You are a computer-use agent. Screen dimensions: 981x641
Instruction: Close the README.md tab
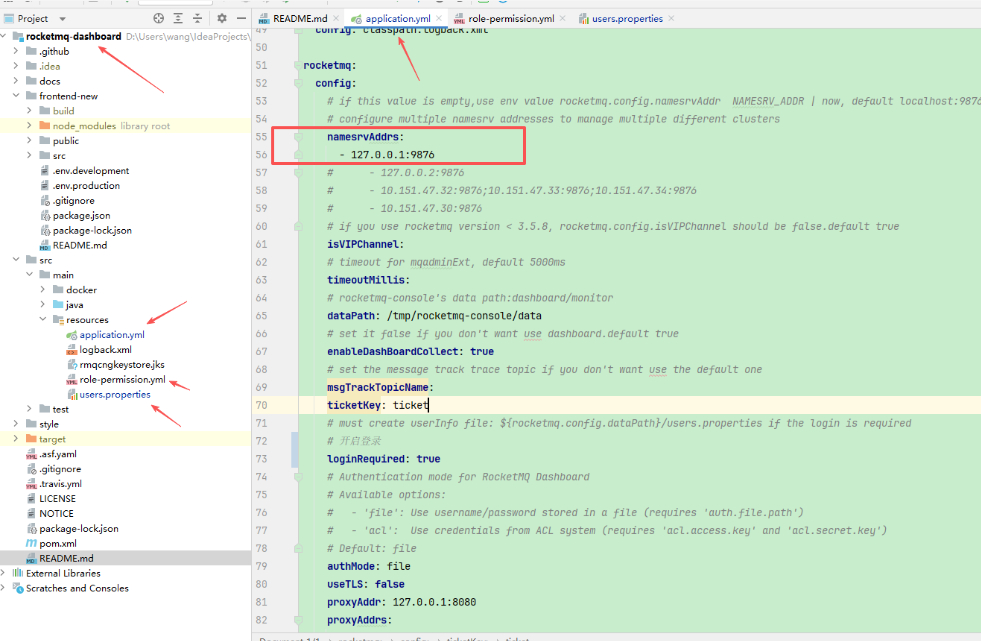pyautogui.click(x=336, y=19)
